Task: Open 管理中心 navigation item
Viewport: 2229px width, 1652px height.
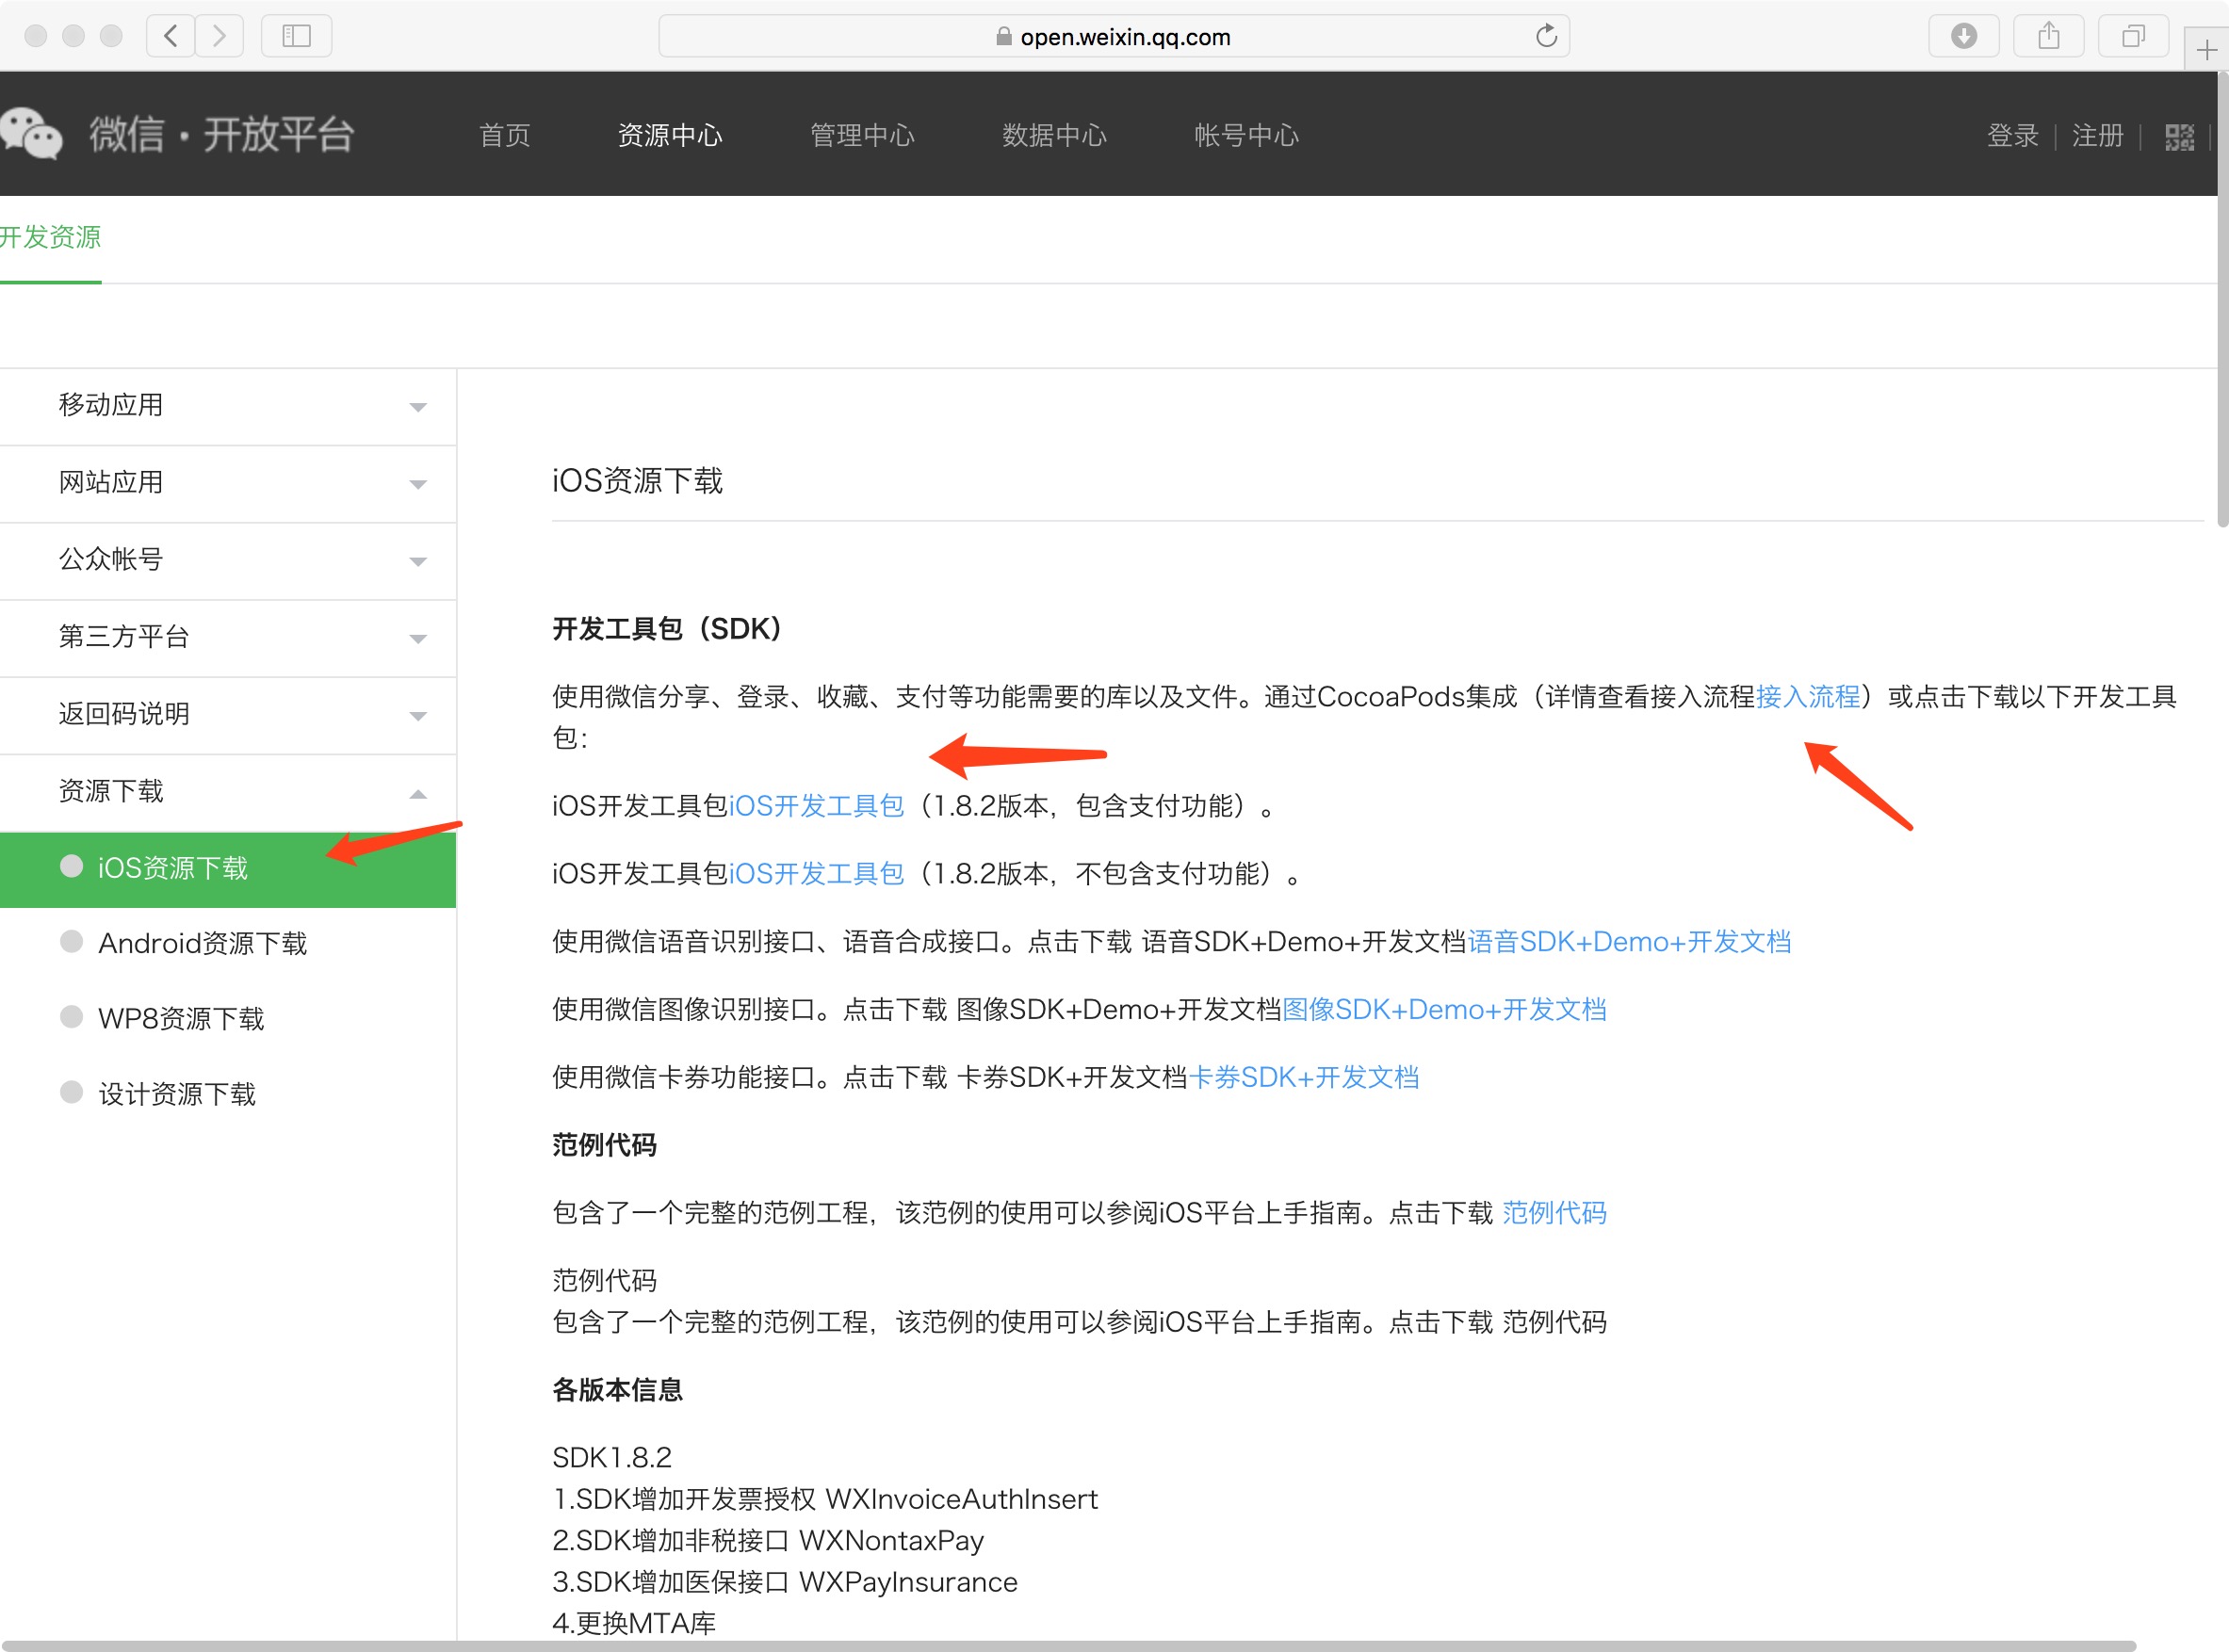Action: (861, 135)
